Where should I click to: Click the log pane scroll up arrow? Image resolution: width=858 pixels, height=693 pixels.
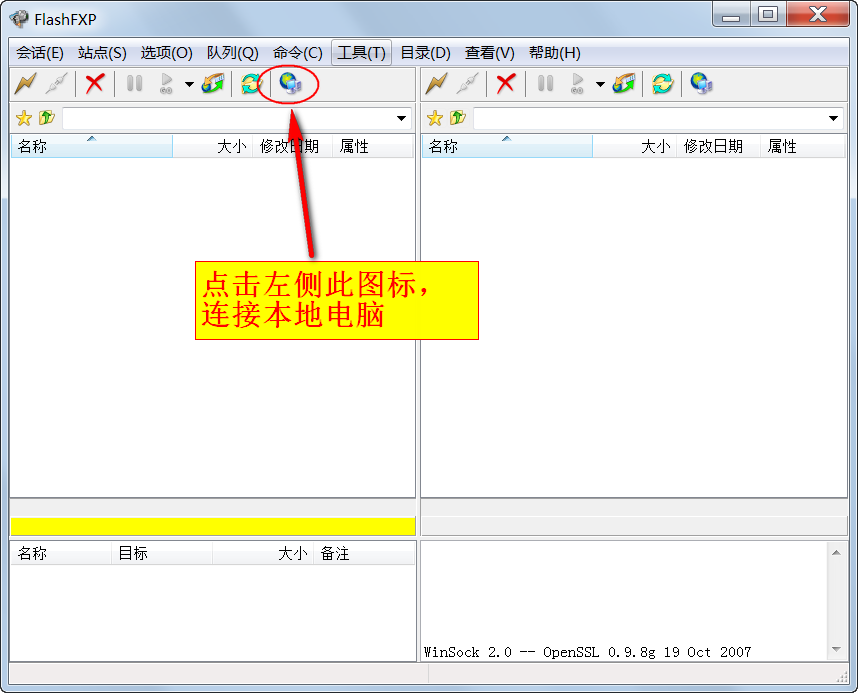pos(836,553)
